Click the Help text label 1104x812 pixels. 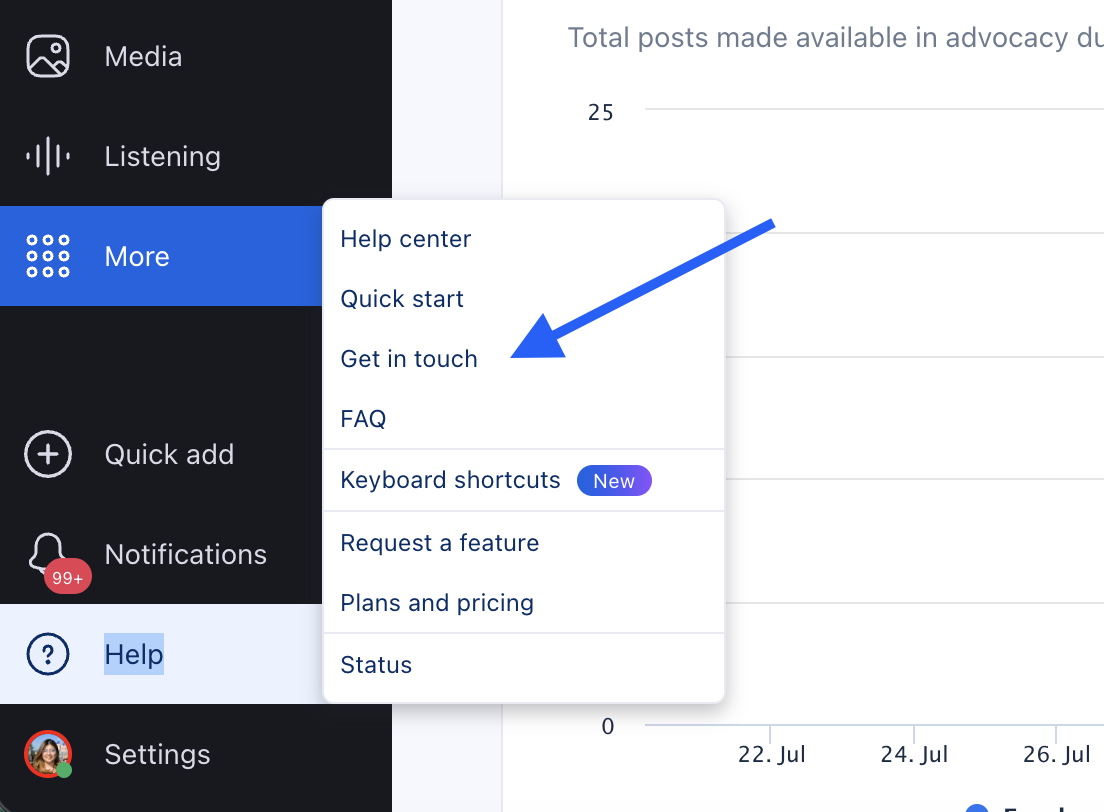[134, 654]
